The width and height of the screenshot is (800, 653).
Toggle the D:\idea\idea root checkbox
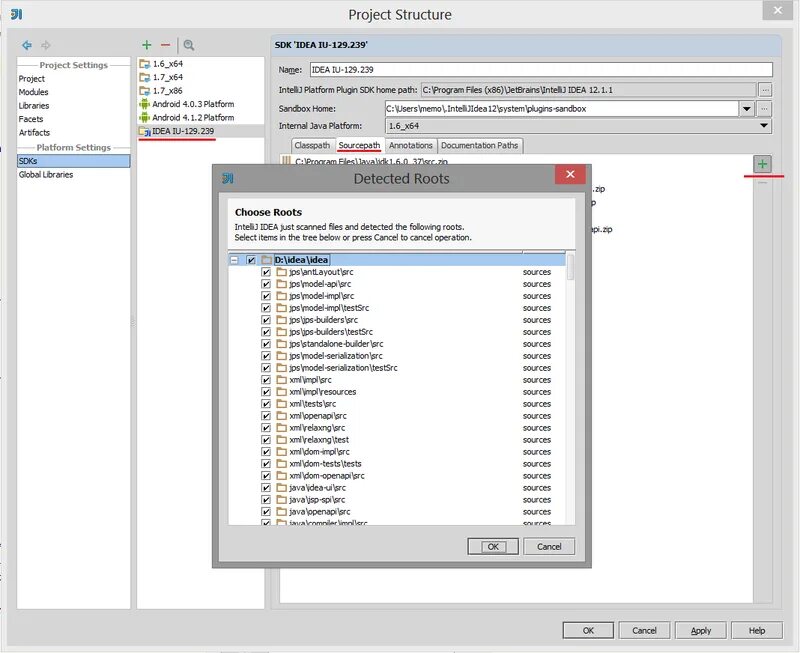(x=251, y=260)
